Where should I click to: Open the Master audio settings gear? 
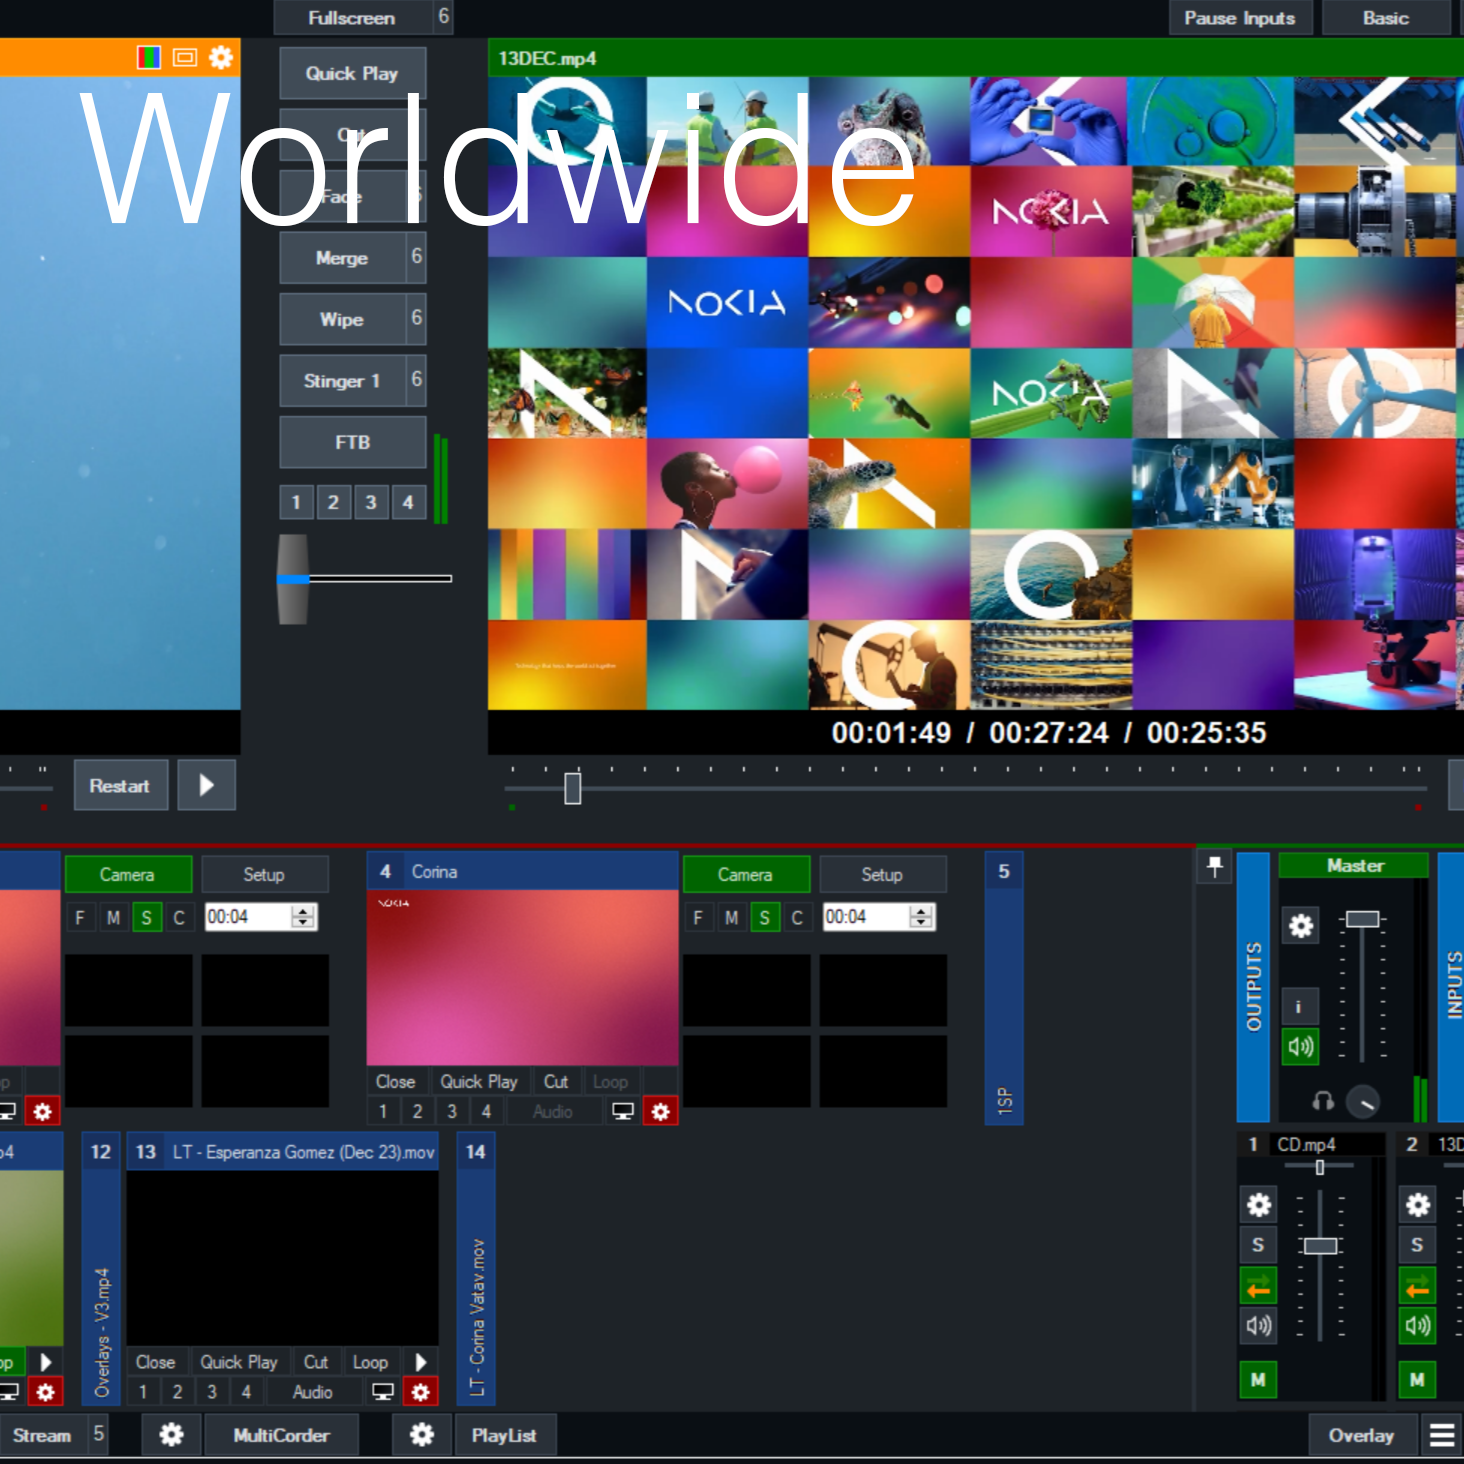[1300, 926]
